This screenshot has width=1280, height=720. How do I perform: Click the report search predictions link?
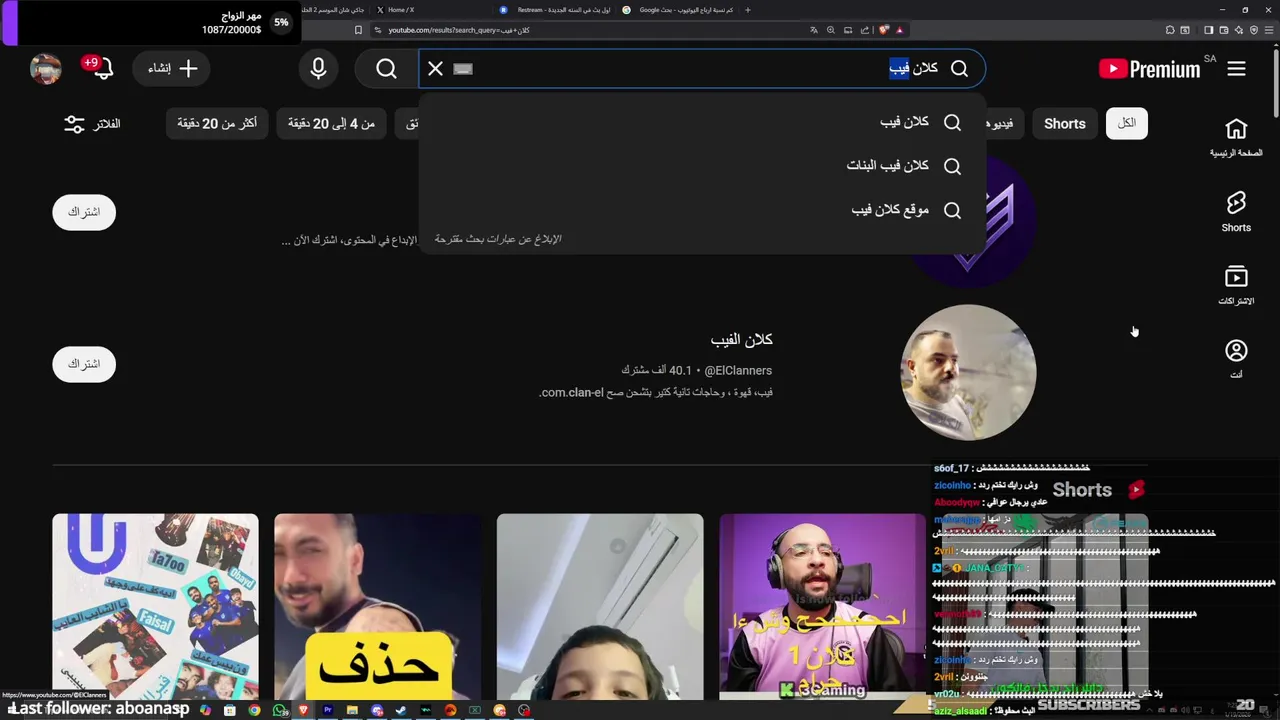click(x=498, y=239)
